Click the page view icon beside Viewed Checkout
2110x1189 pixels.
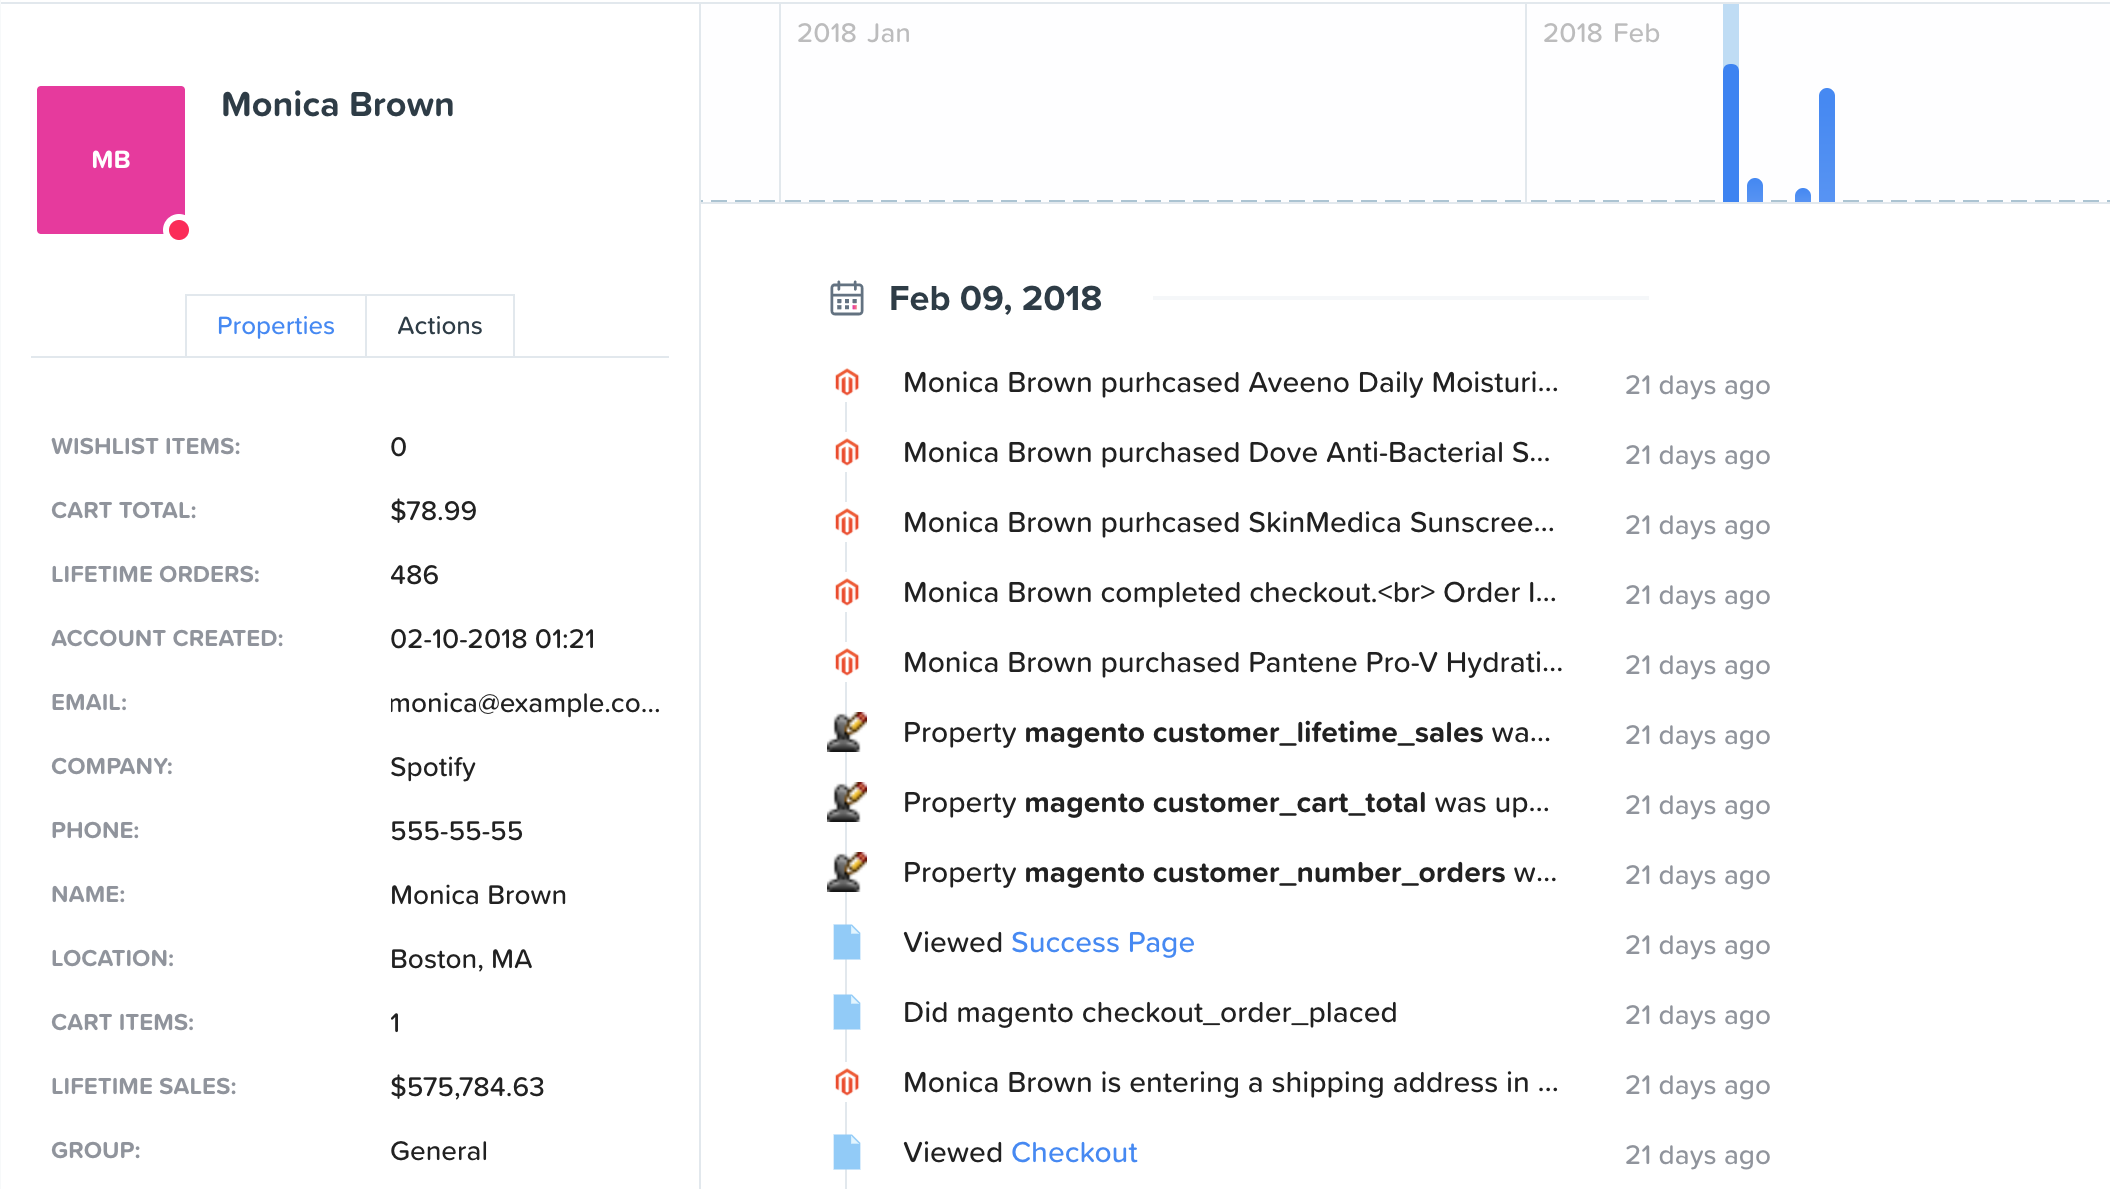tap(847, 1152)
